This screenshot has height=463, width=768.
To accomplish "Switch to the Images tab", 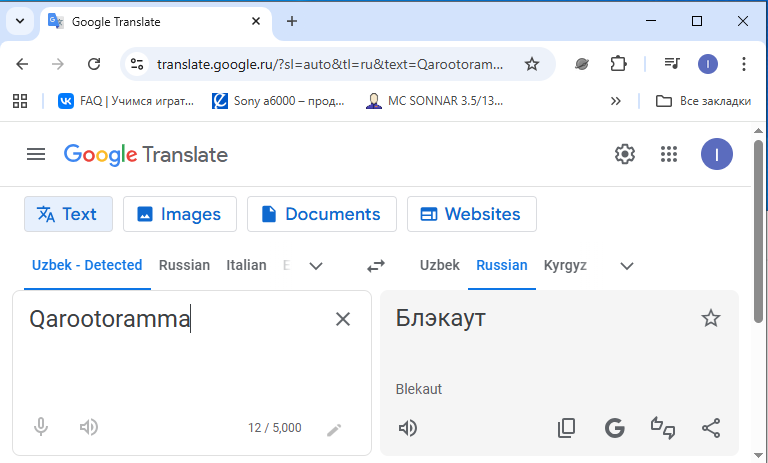I will pyautogui.click(x=179, y=214).
